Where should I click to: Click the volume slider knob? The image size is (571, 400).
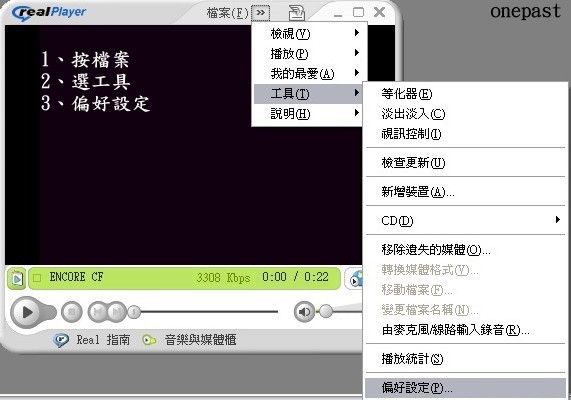pos(326,311)
